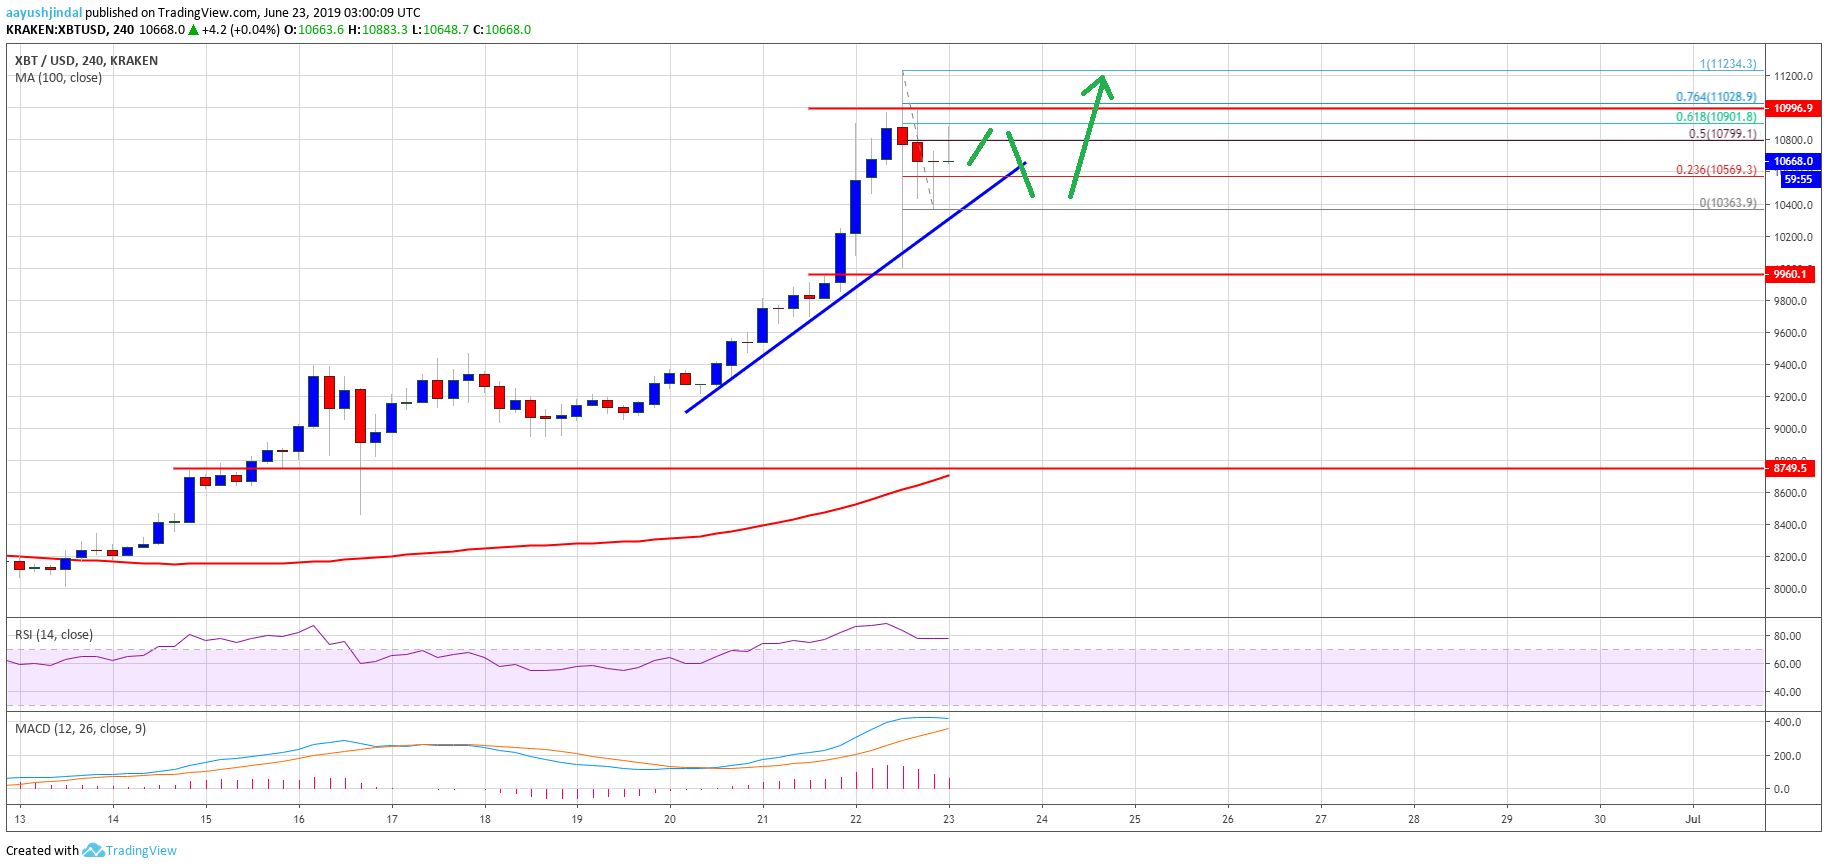
Task: Click the 0.5(10799.1) Fibonacci label
Action: pyautogui.click(x=1722, y=134)
